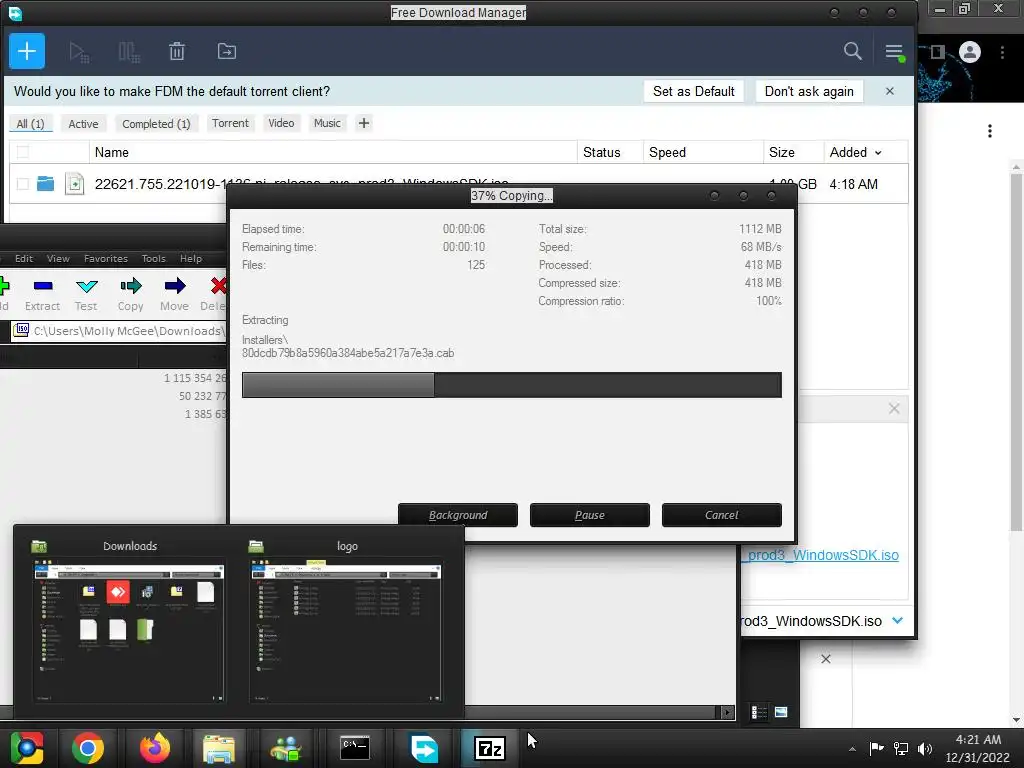This screenshot has height=768, width=1024.
Task: Click the Move tool in 7-Zip toolbar
Action: click(174, 294)
